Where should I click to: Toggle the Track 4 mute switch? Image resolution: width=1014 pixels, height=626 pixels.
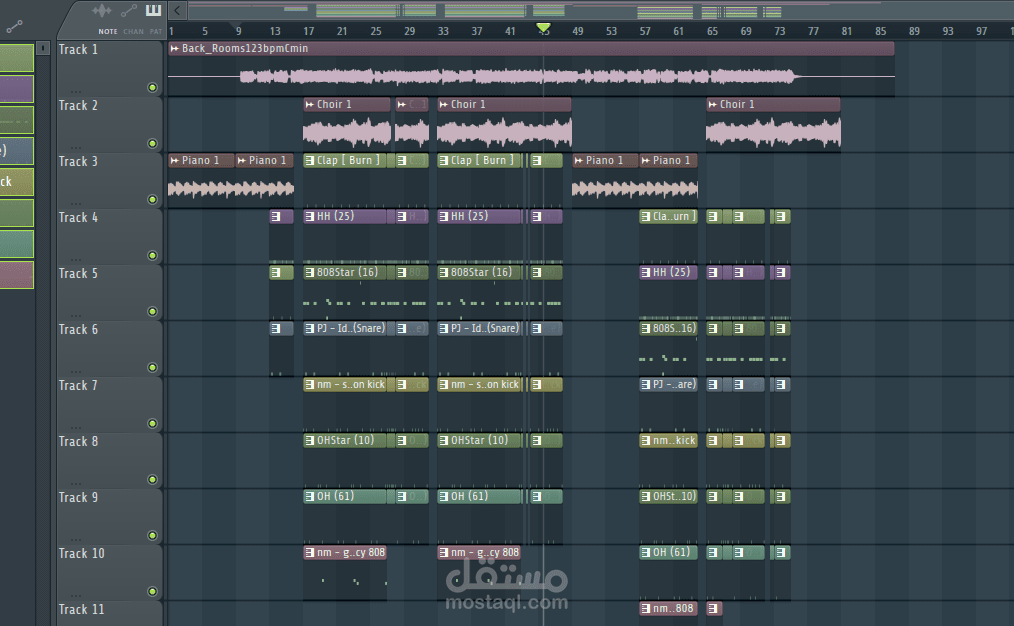pos(153,255)
